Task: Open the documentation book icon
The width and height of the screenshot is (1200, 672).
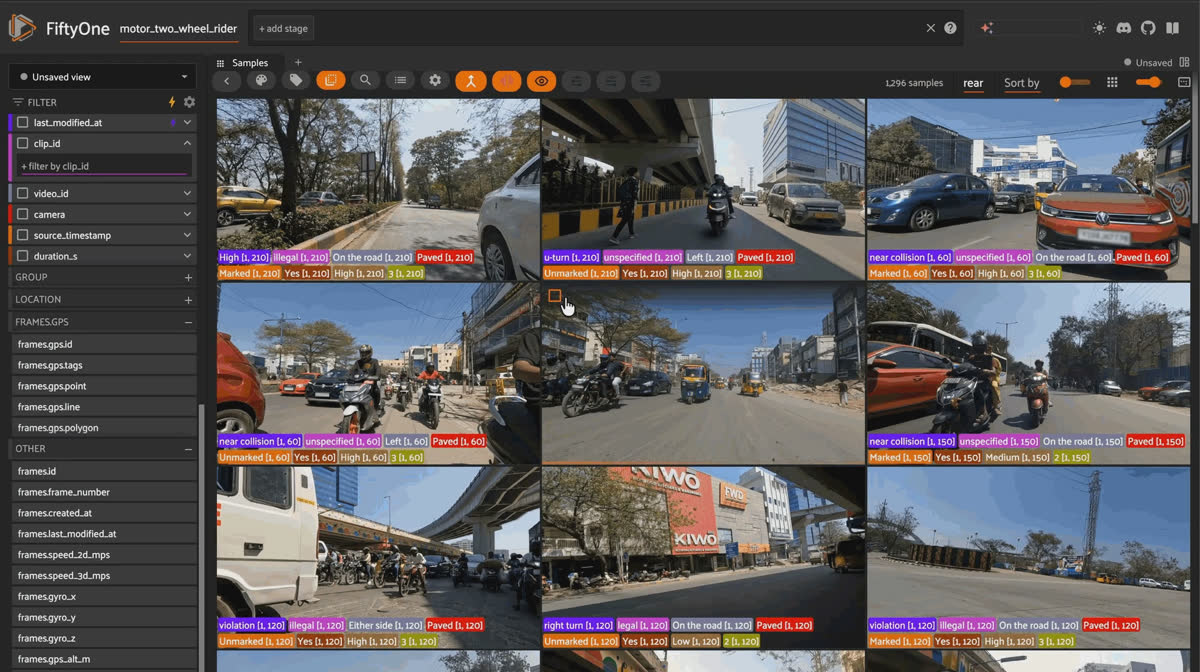Action: tap(1172, 28)
